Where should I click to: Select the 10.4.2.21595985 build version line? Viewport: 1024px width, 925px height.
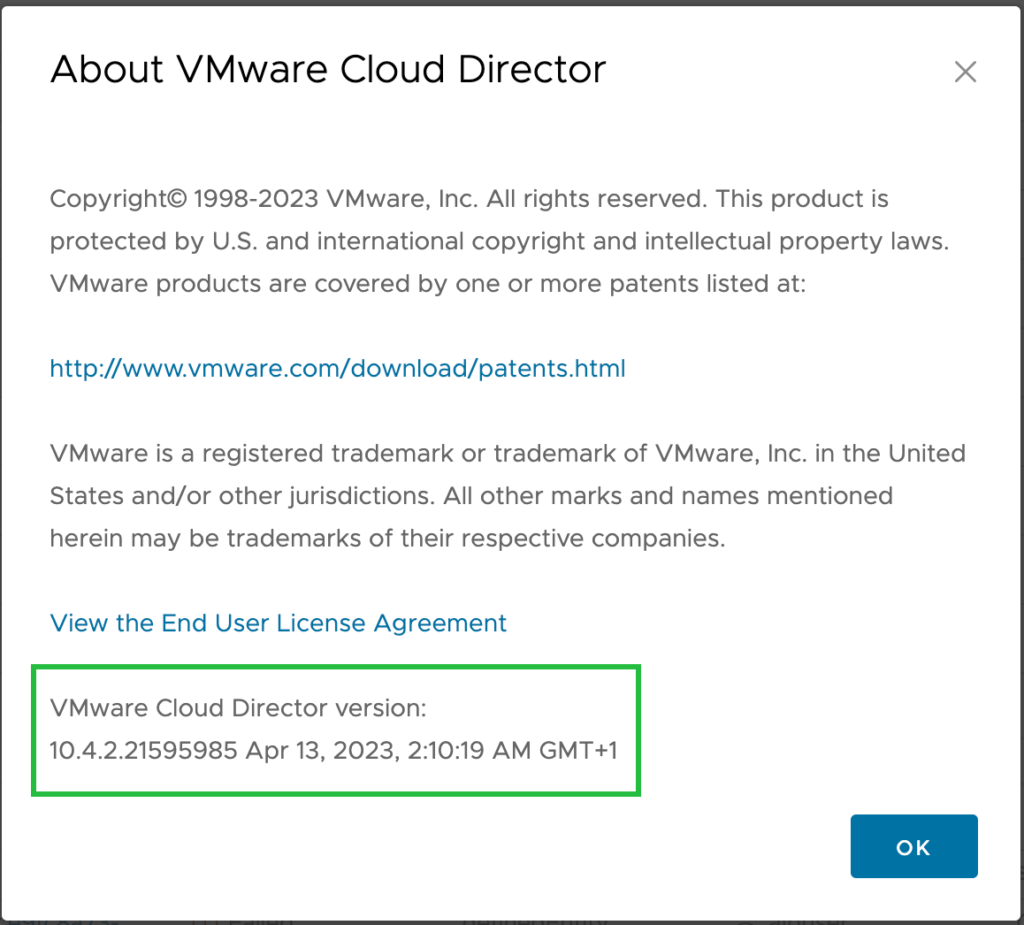point(333,751)
